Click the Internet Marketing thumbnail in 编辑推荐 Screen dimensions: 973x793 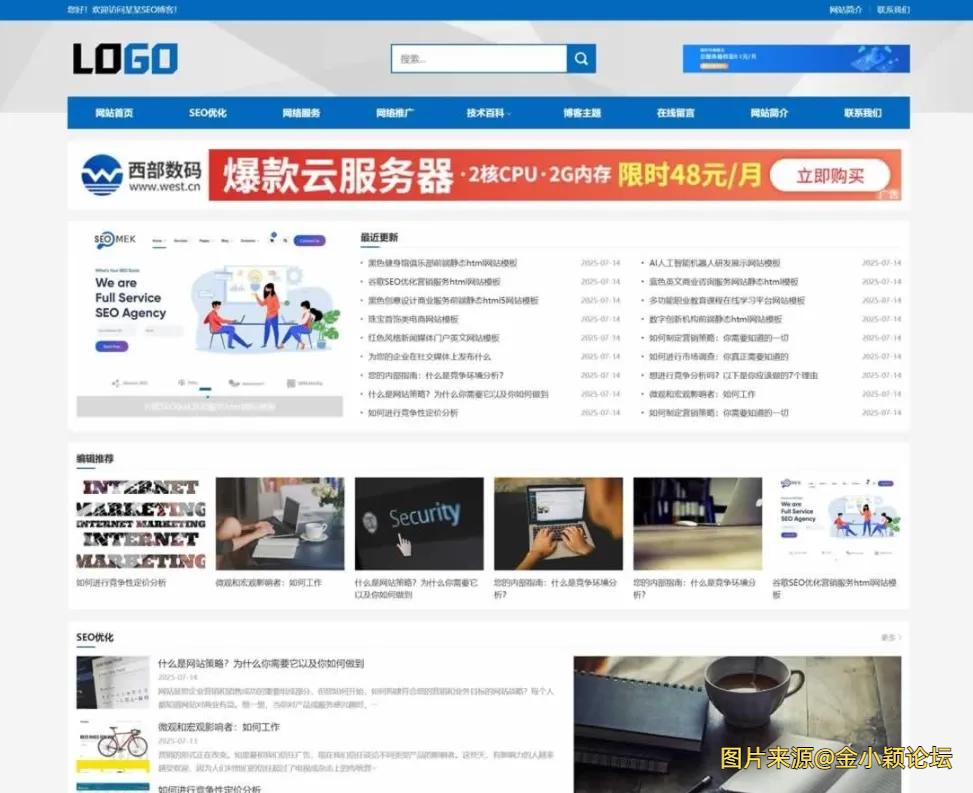point(140,523)
